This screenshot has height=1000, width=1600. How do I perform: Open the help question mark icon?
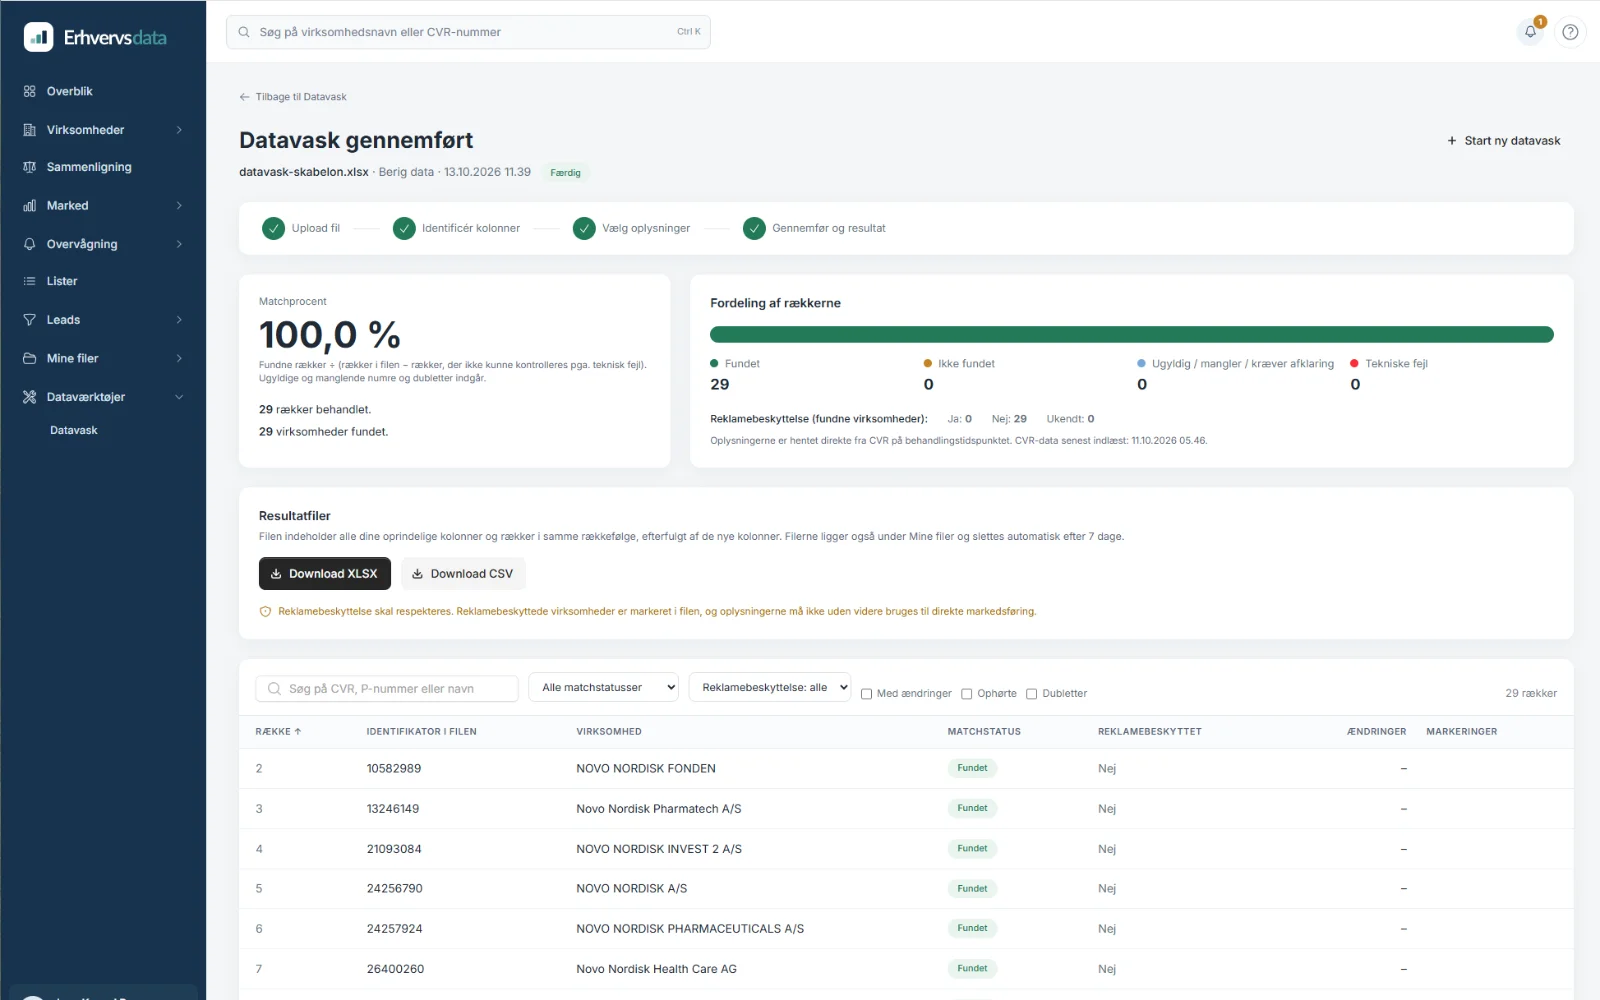(1570, 32)
